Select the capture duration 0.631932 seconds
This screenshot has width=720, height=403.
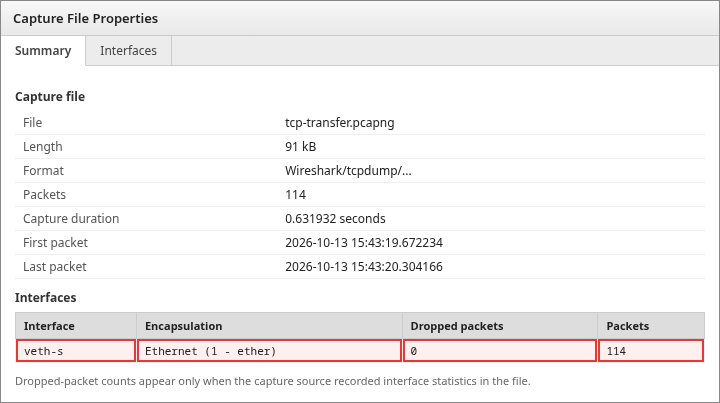pos(335,218)
